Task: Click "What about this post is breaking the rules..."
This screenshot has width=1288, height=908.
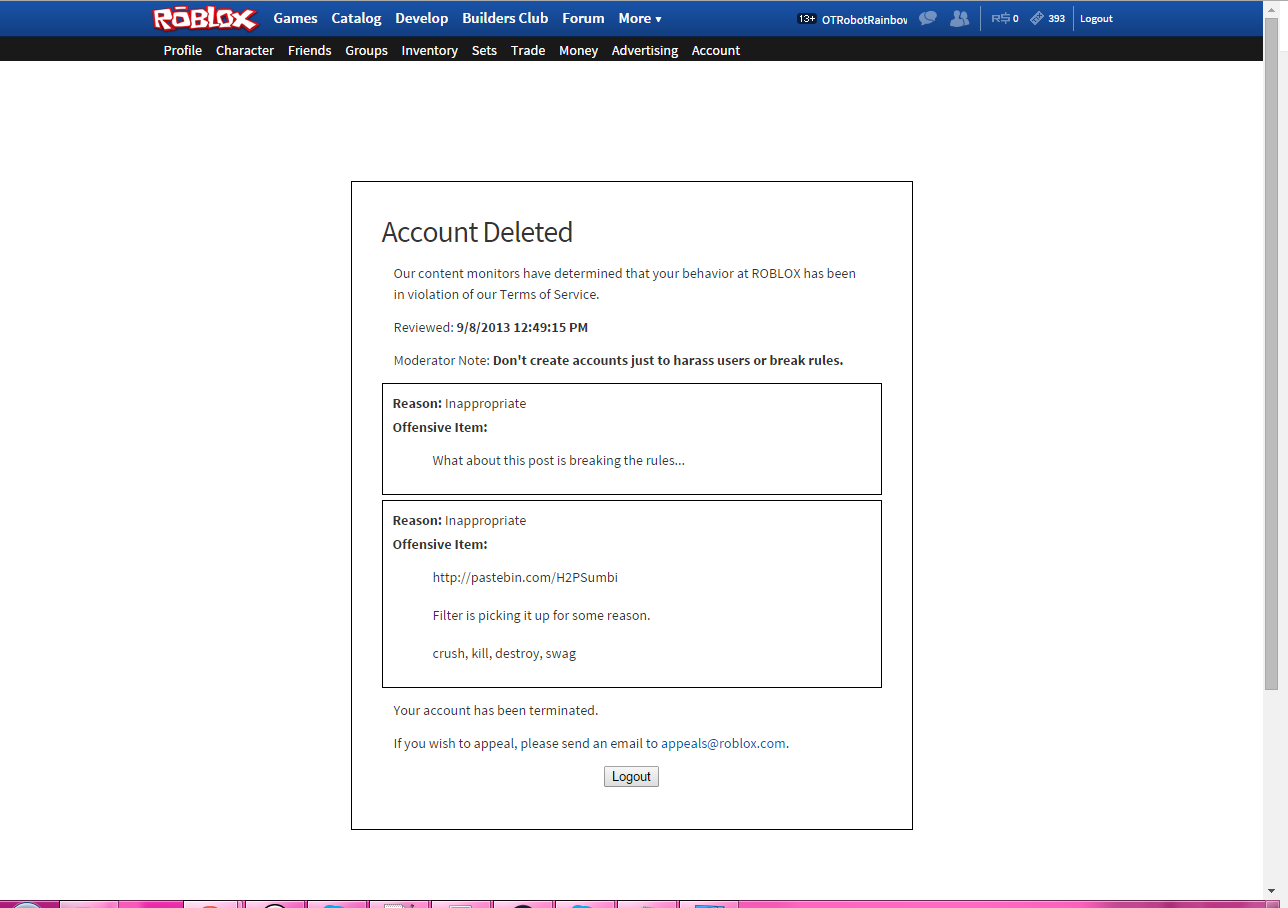Action: (x=559, y=460)
